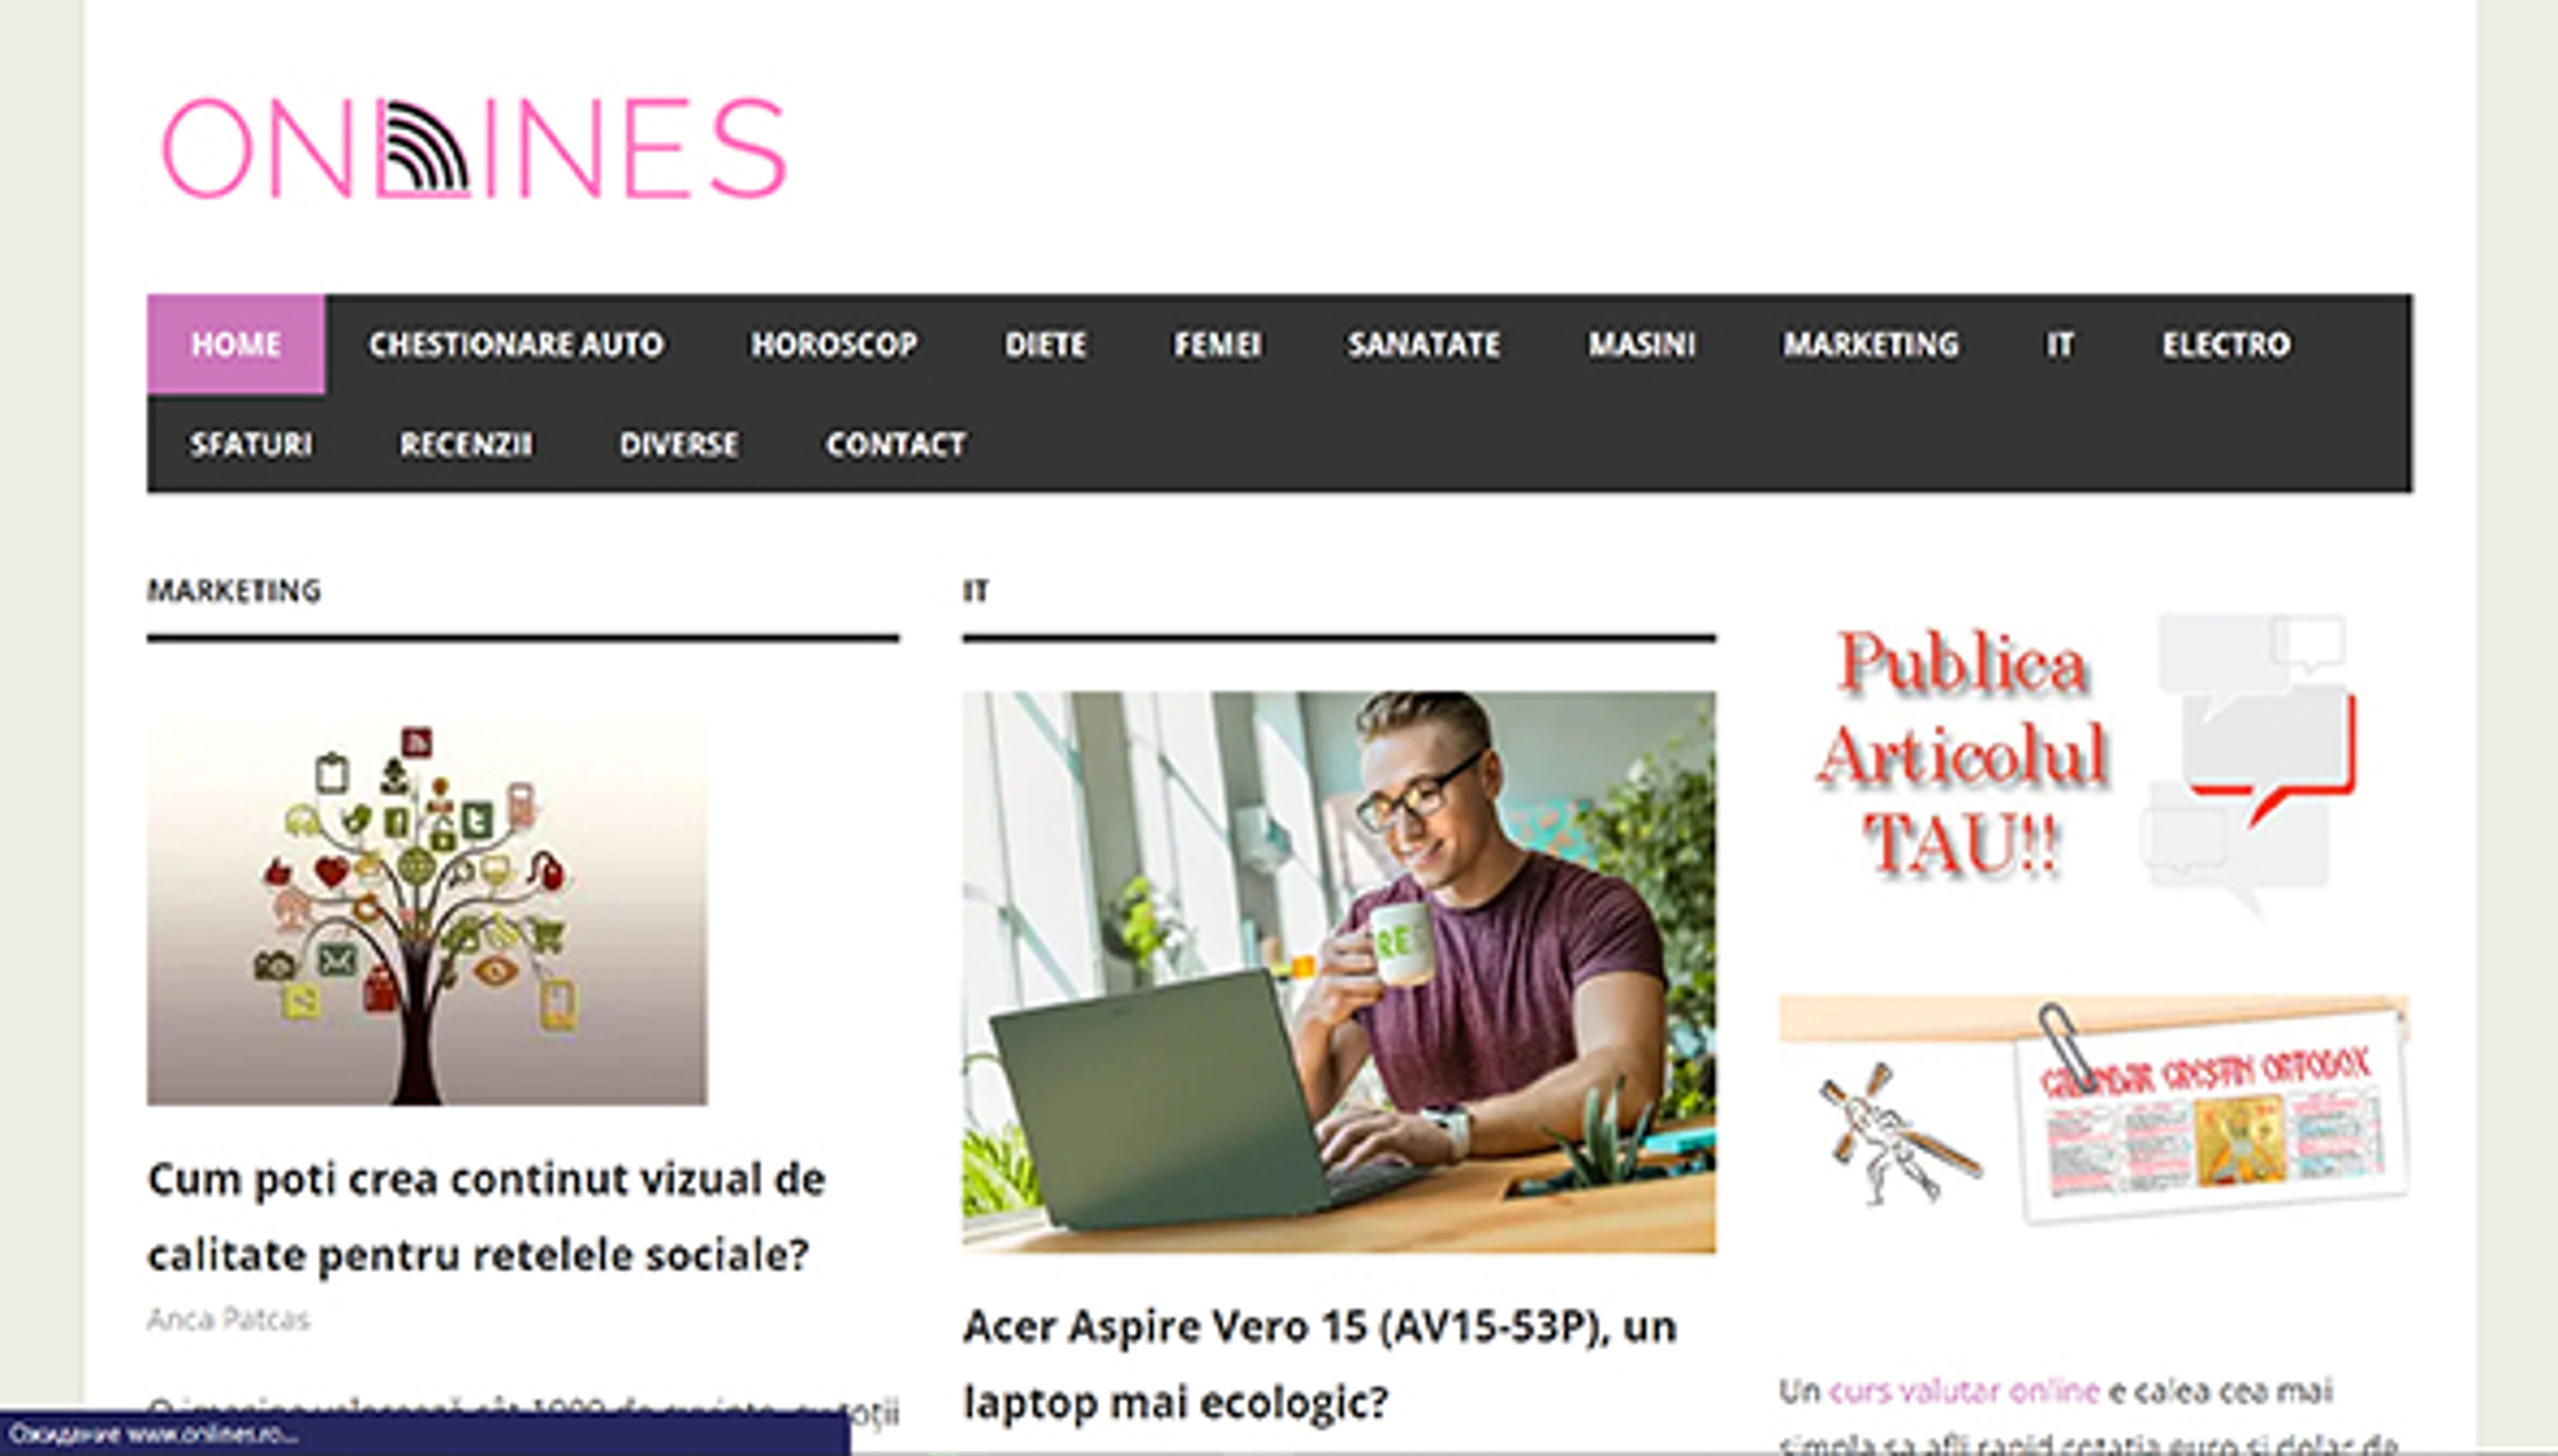Open the Calendar Crestin Ortodox banner
Viewport: 2558px width, 1456px height.
2093,1110
